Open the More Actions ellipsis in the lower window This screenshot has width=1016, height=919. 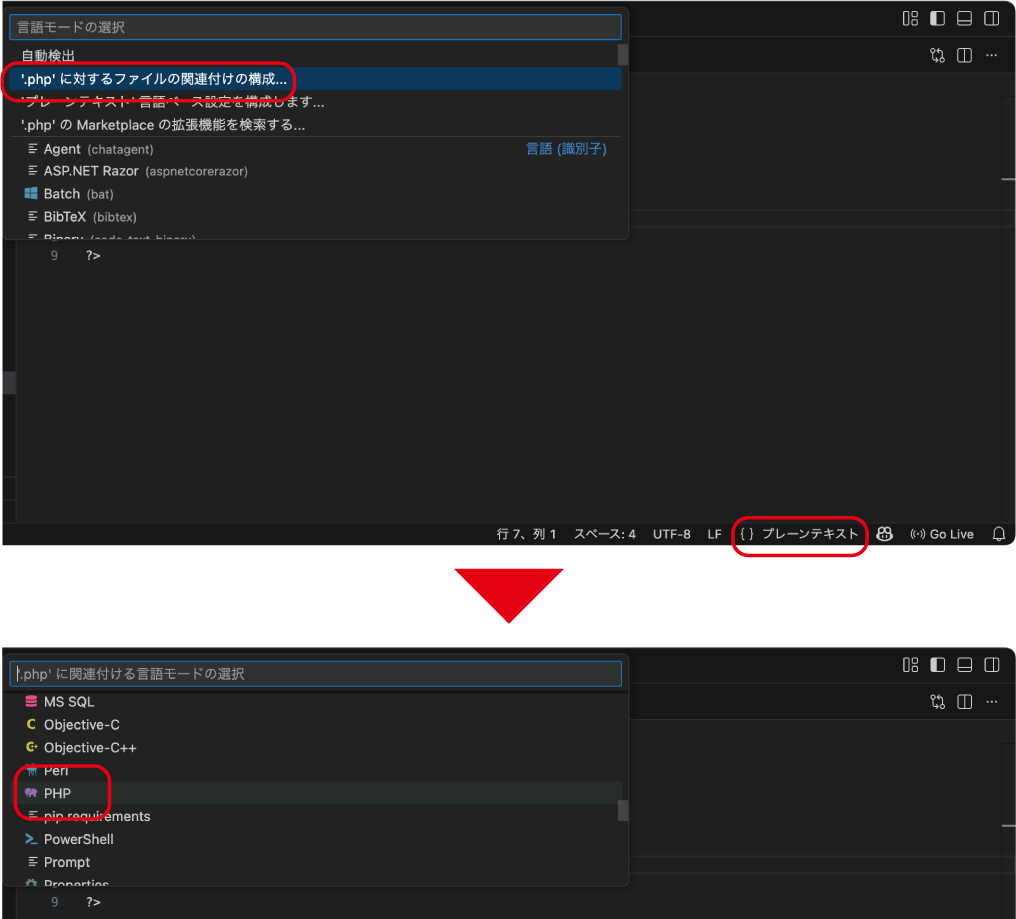[991, 702]
